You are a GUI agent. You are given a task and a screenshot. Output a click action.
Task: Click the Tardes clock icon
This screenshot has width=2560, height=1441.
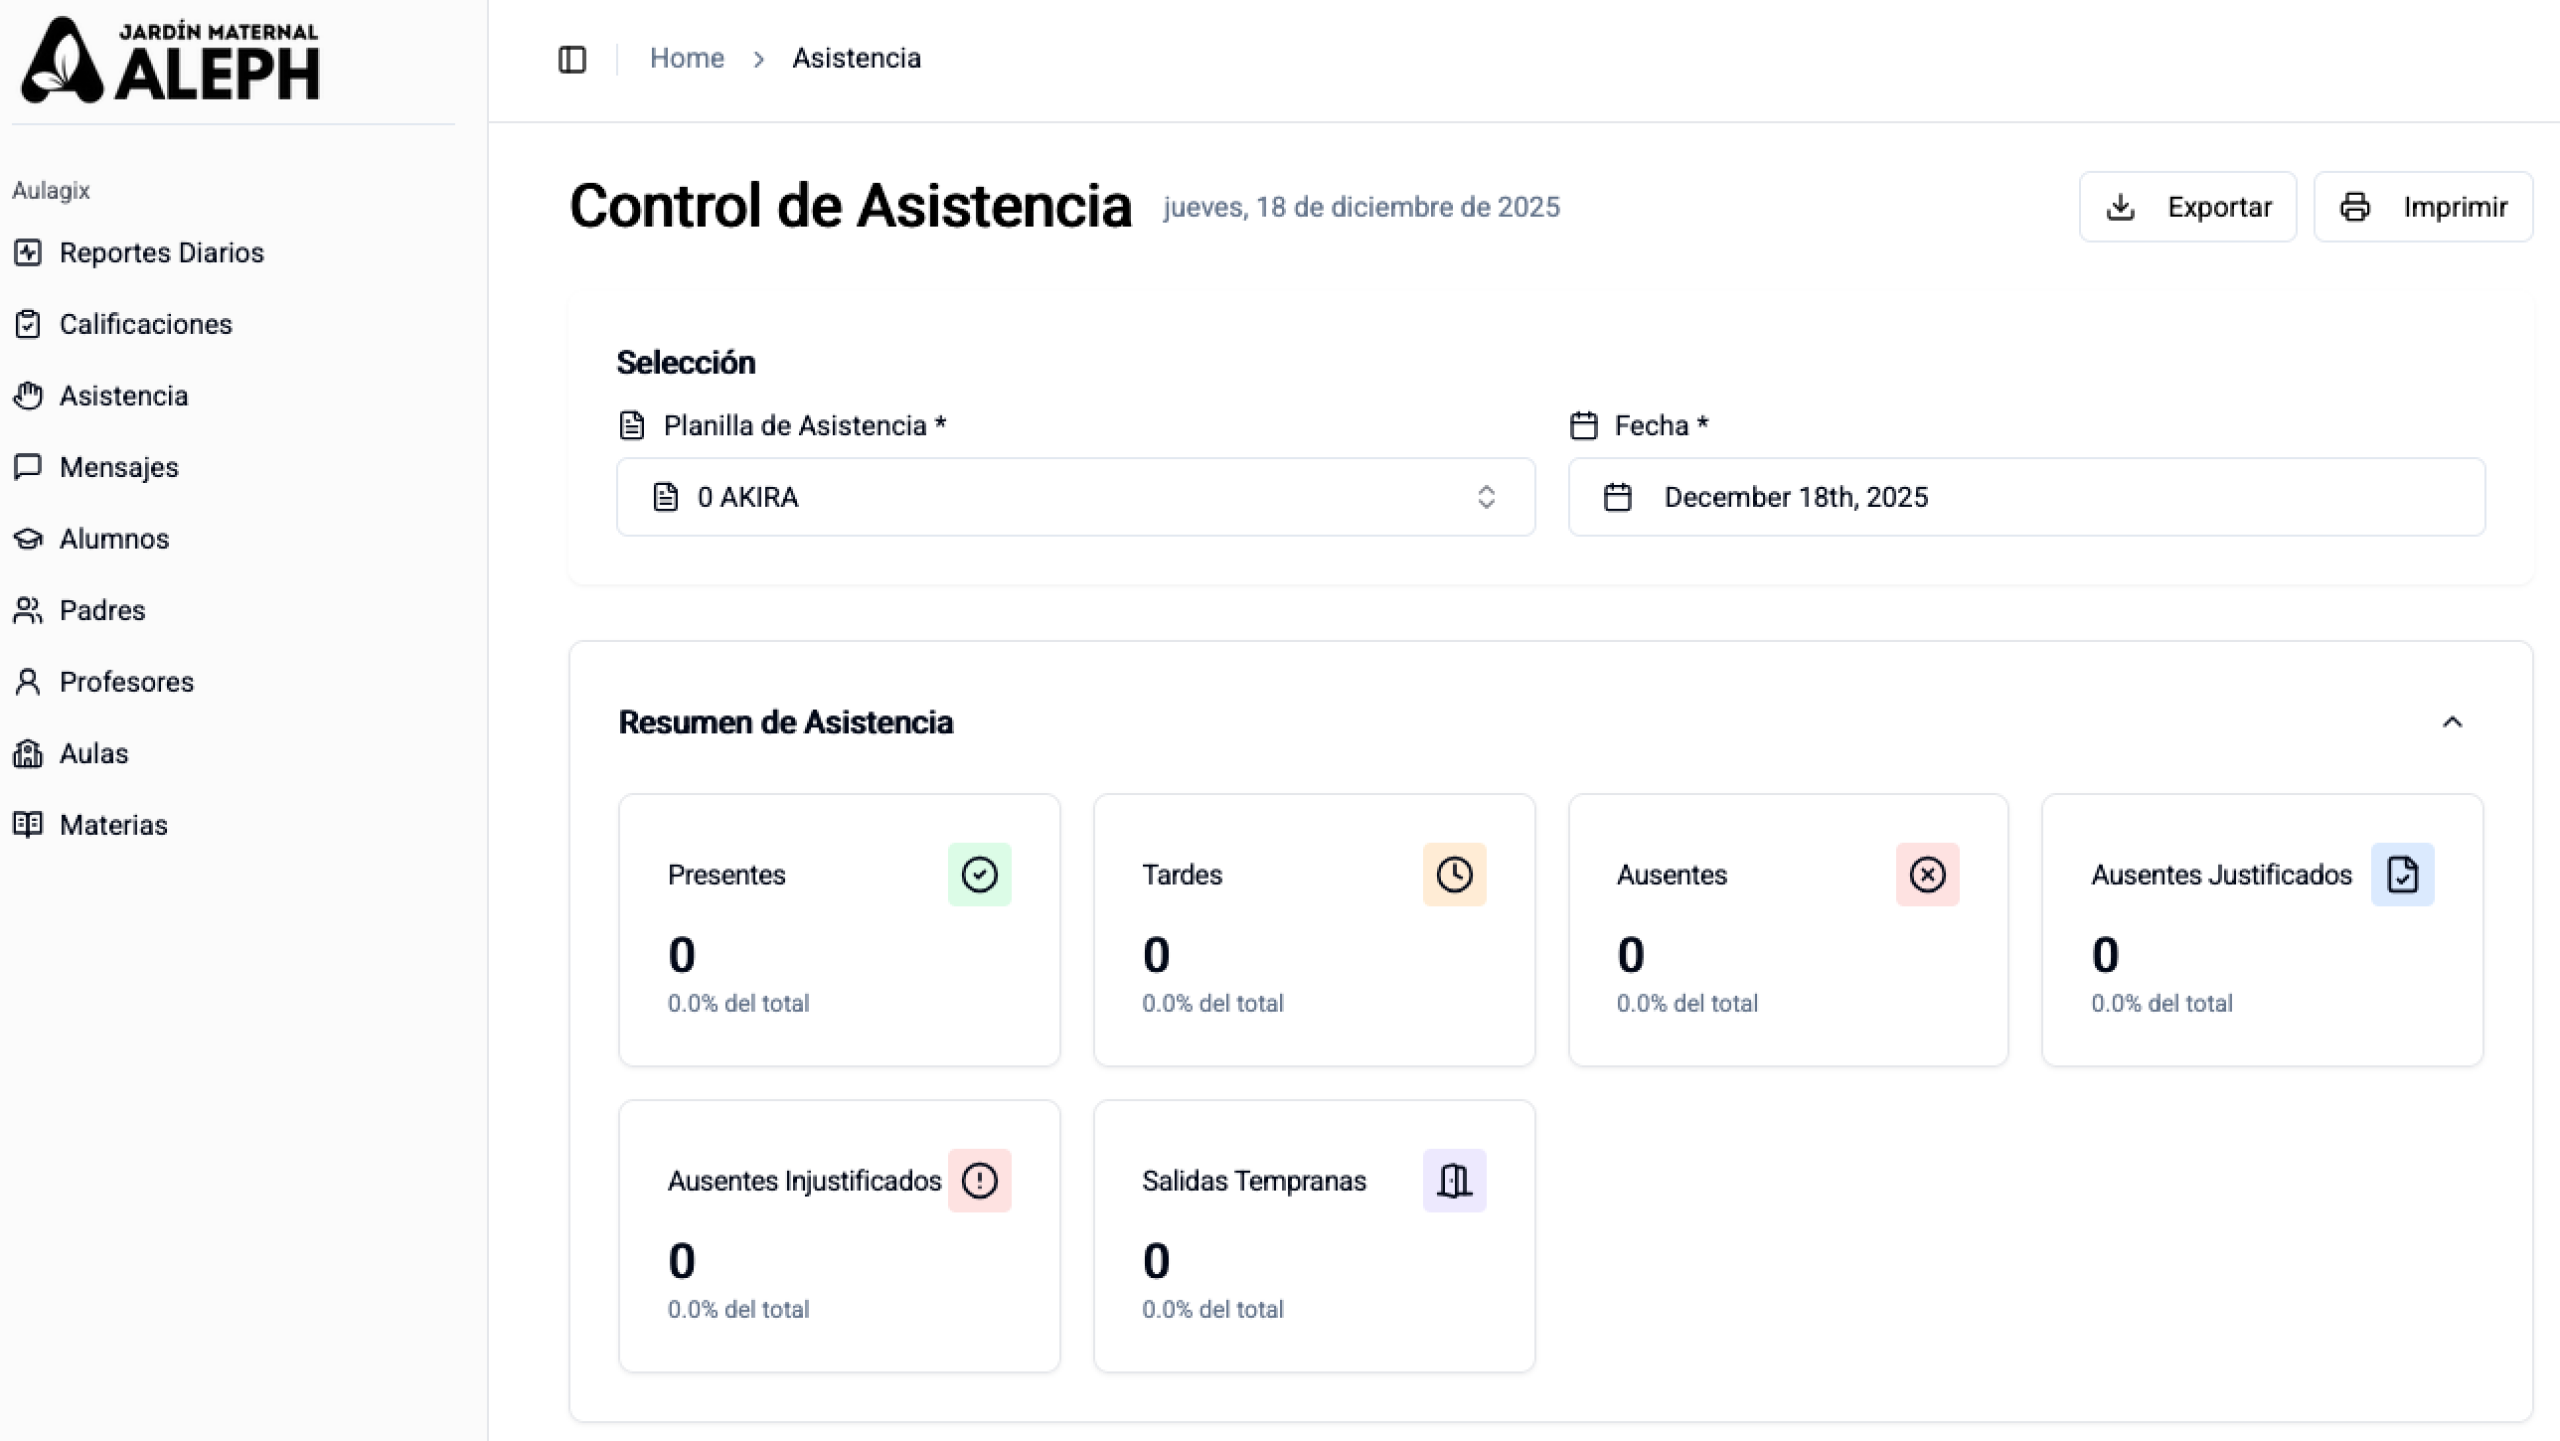click(1454, 875)
